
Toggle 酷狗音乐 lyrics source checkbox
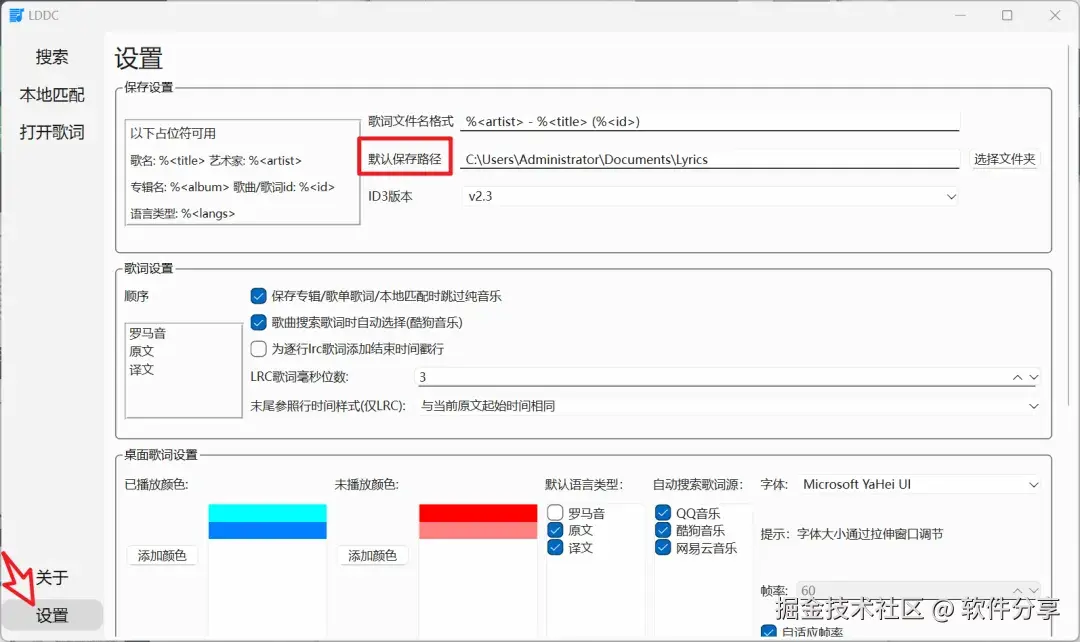pyautogui.click(x=663, y=530)
